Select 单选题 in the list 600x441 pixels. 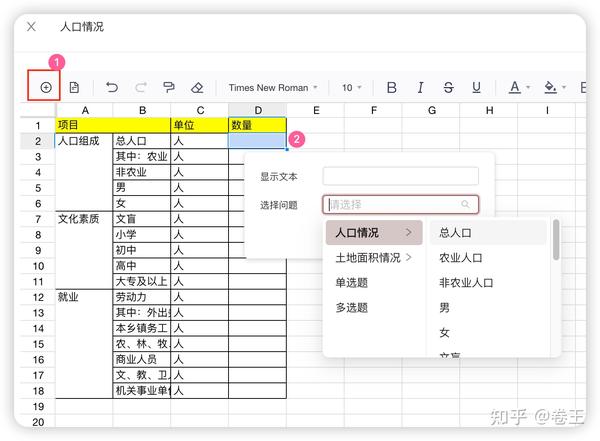tap(352, 283)
